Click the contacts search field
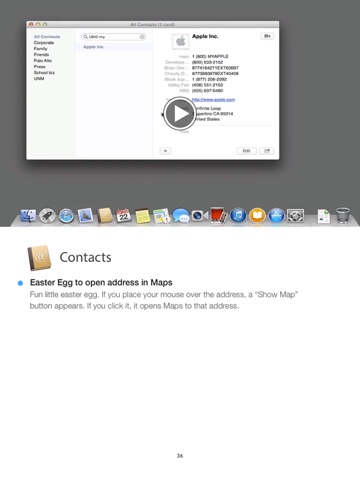This screenshot has width=360, height=480. 114,37
